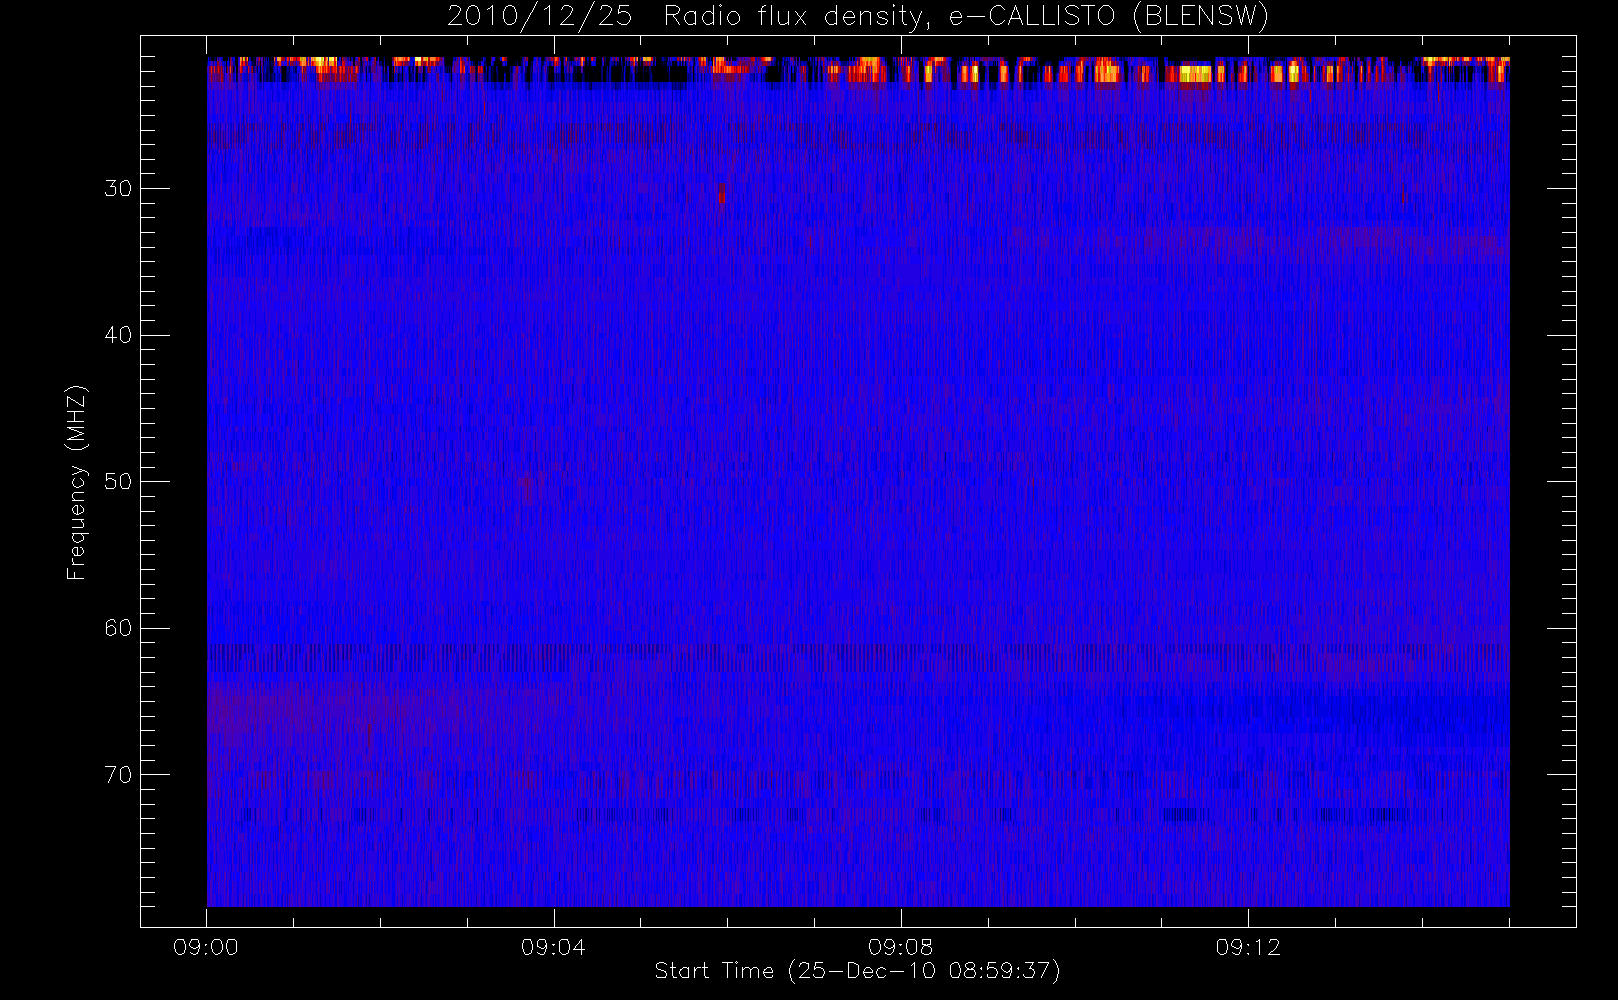Click the 'Start Time (25-Dec-10 08:59:37)' label
The image size is (1618, 1000).
pos(857,971)
